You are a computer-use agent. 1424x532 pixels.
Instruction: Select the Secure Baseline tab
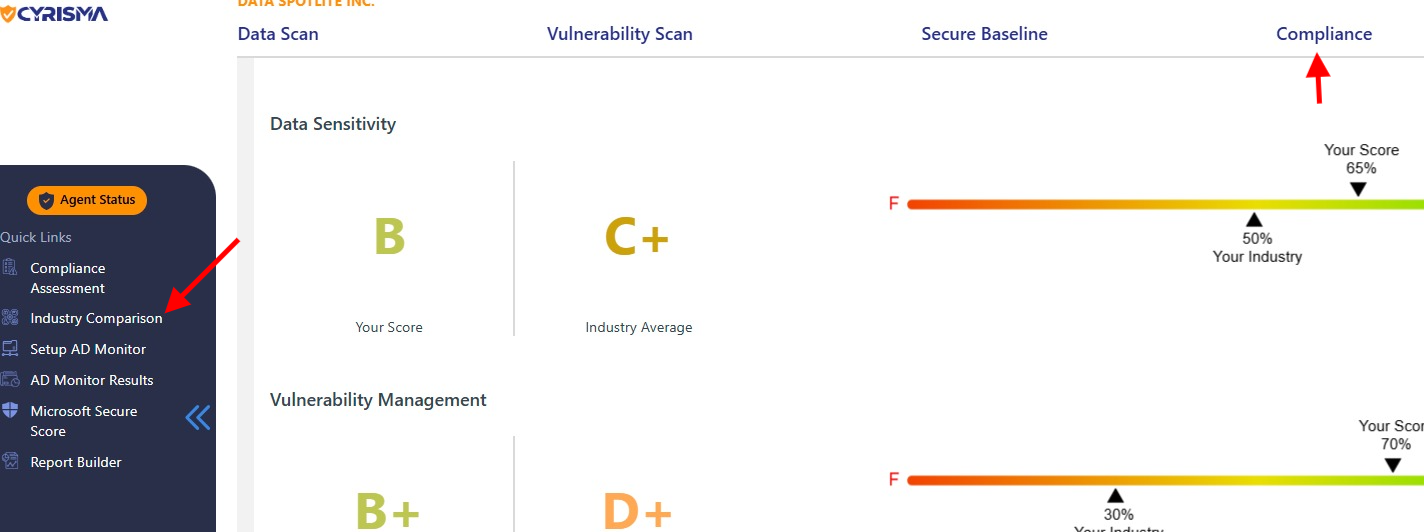[x=984, y=34]
